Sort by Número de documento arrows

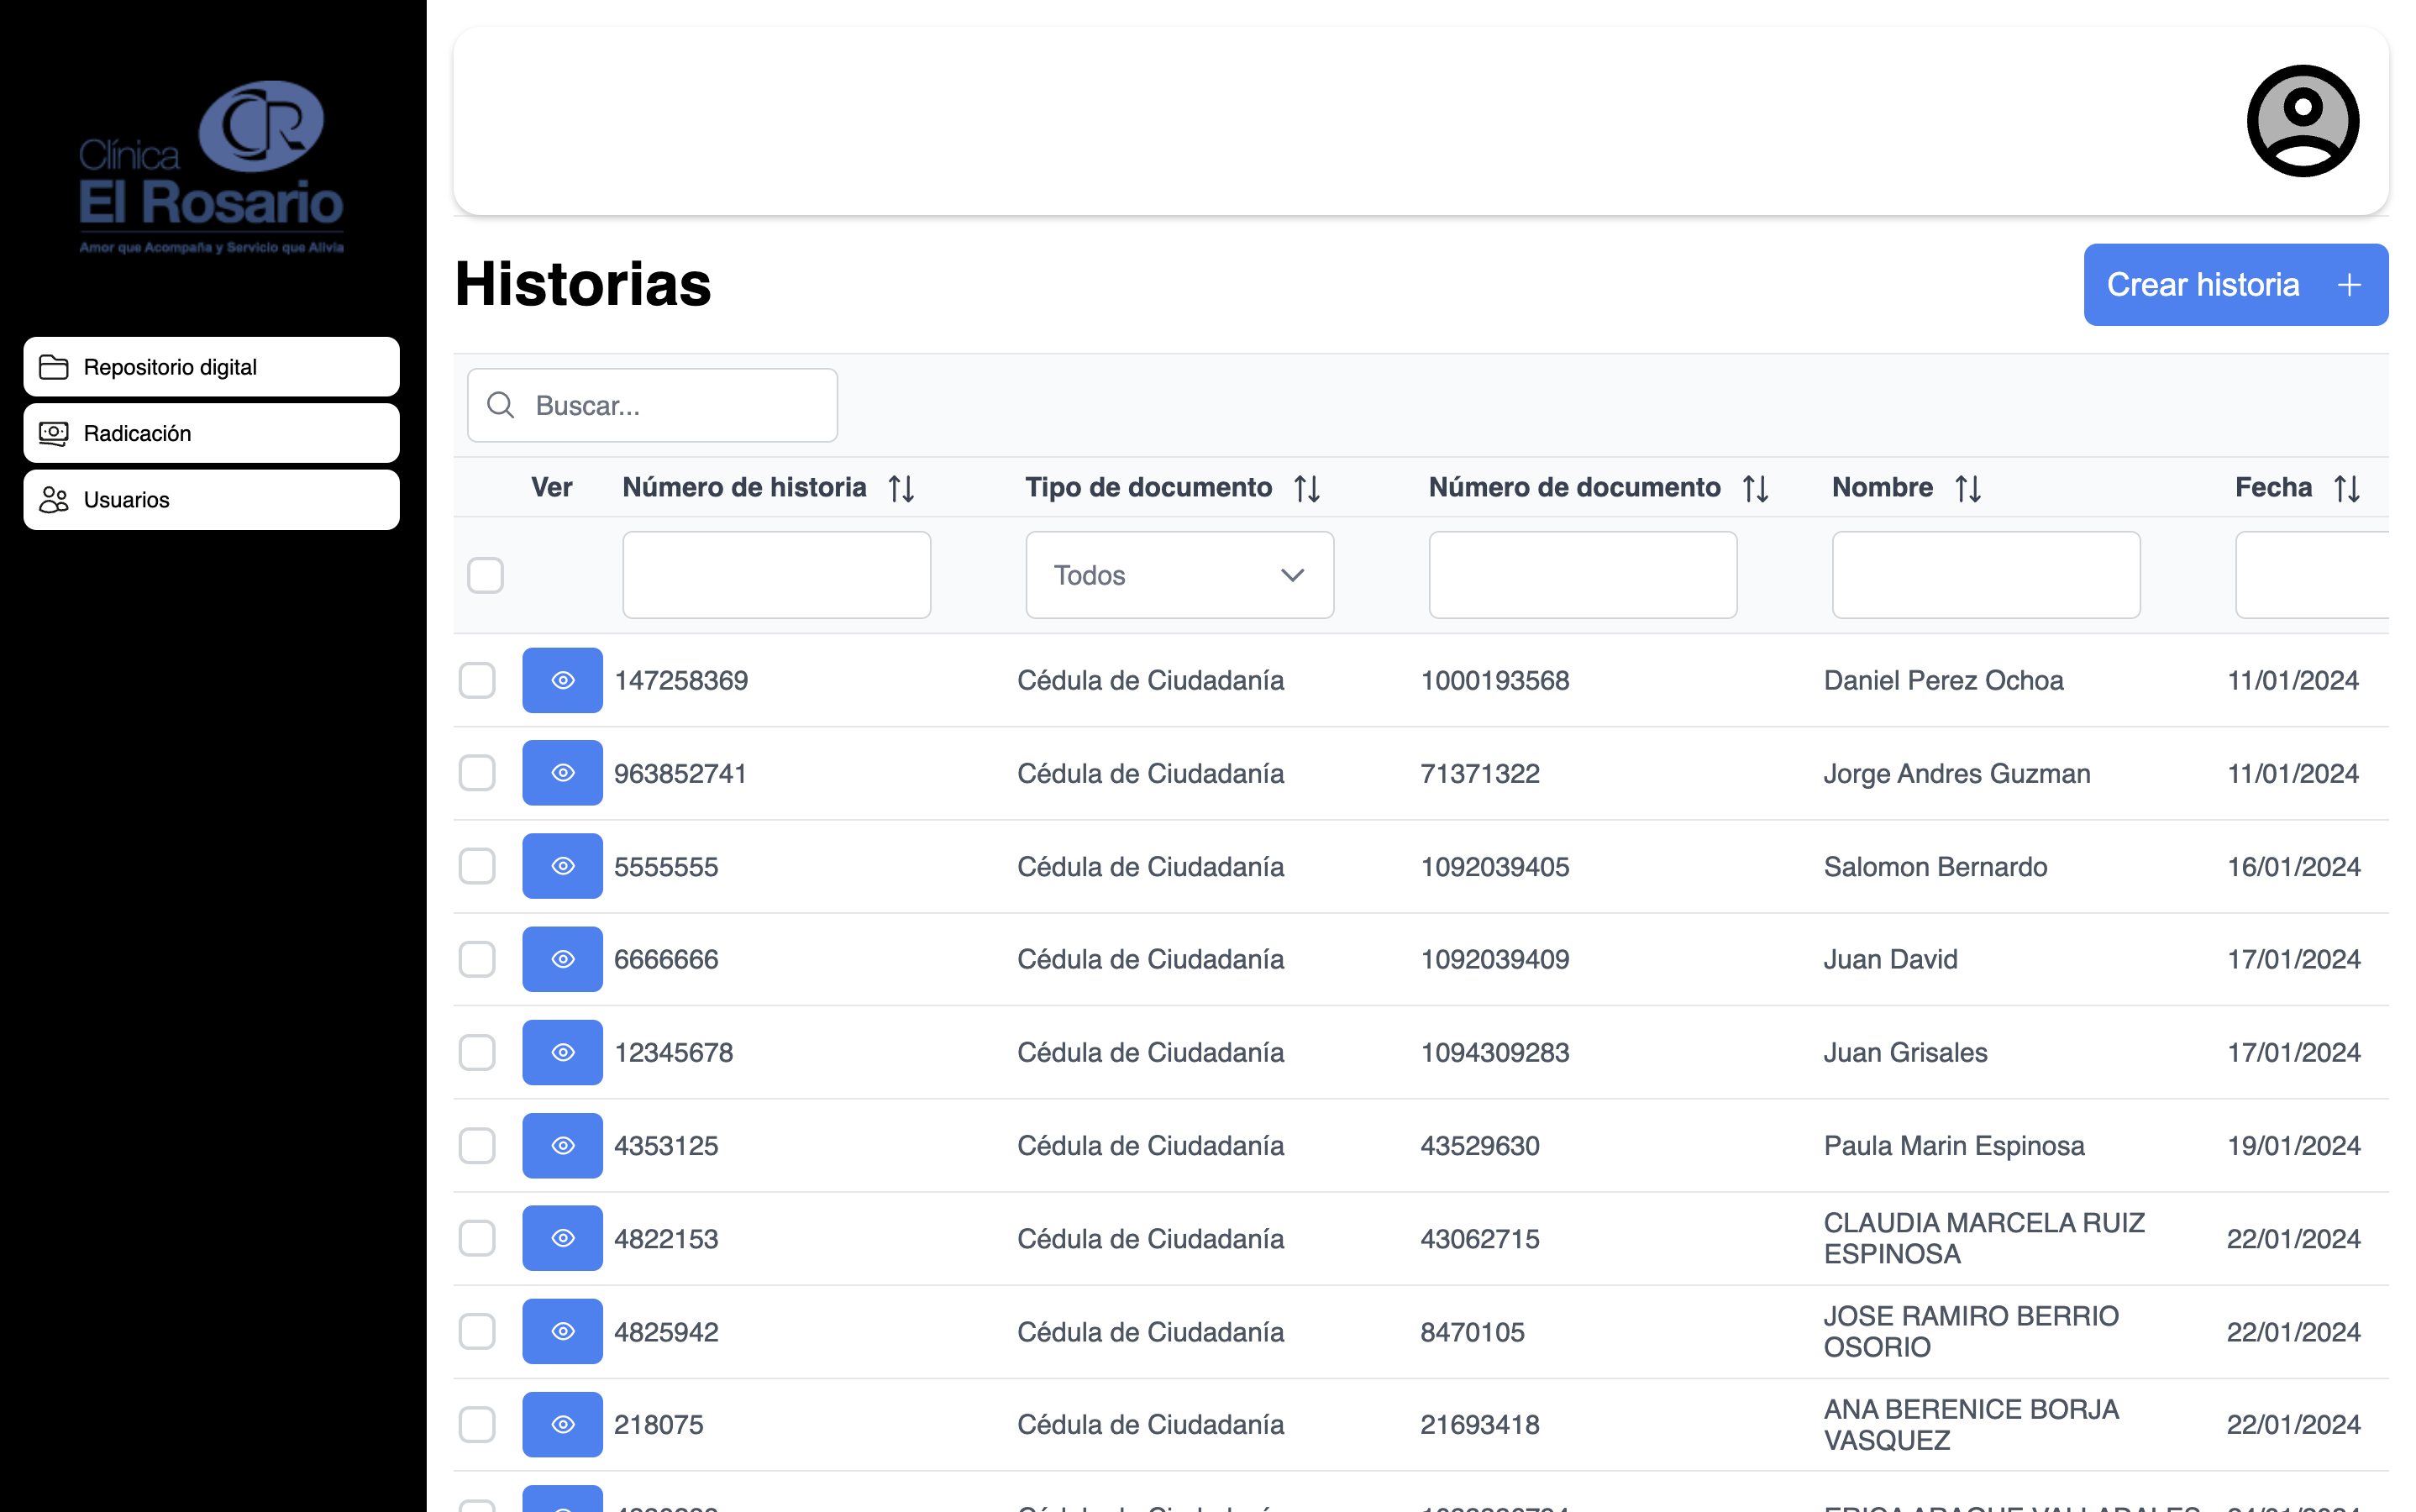1756,488
